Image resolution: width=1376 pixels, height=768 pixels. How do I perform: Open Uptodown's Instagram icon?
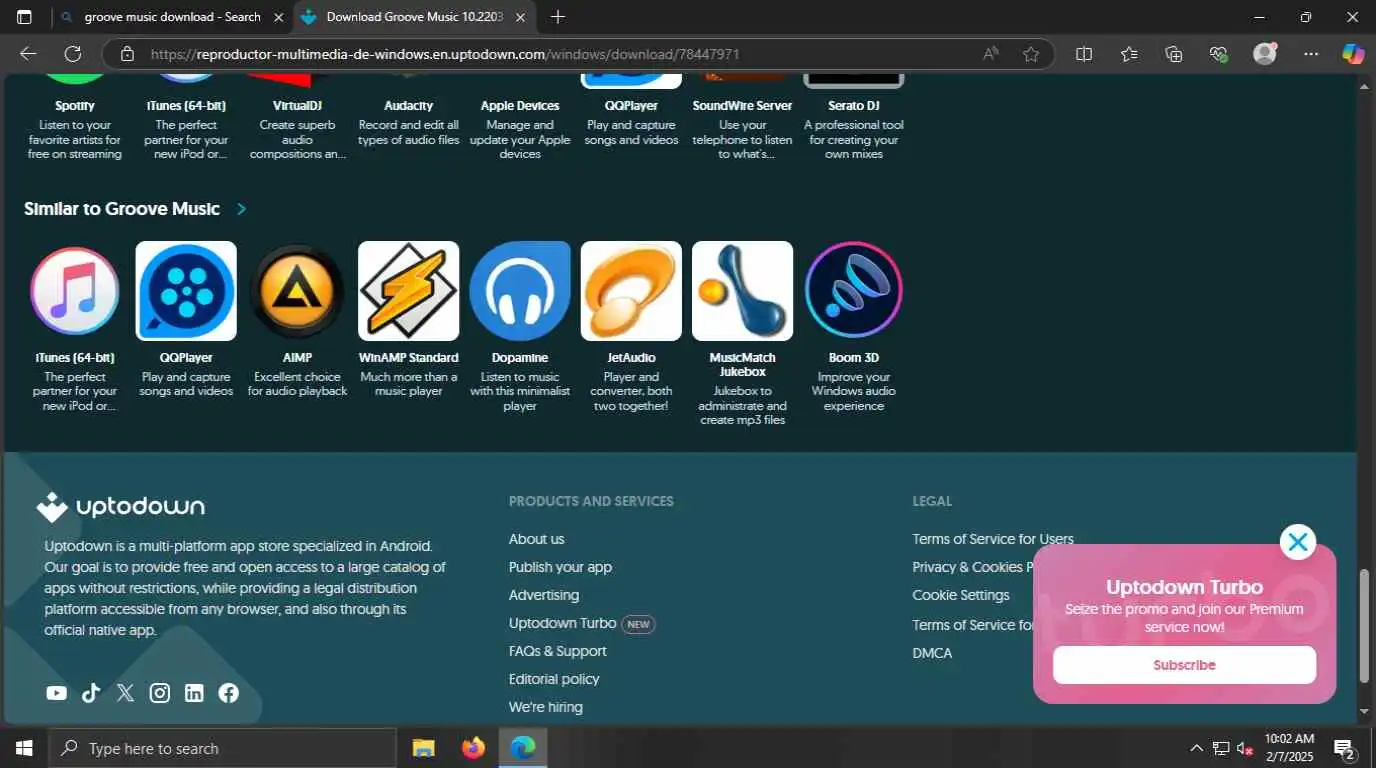(160, 693)
